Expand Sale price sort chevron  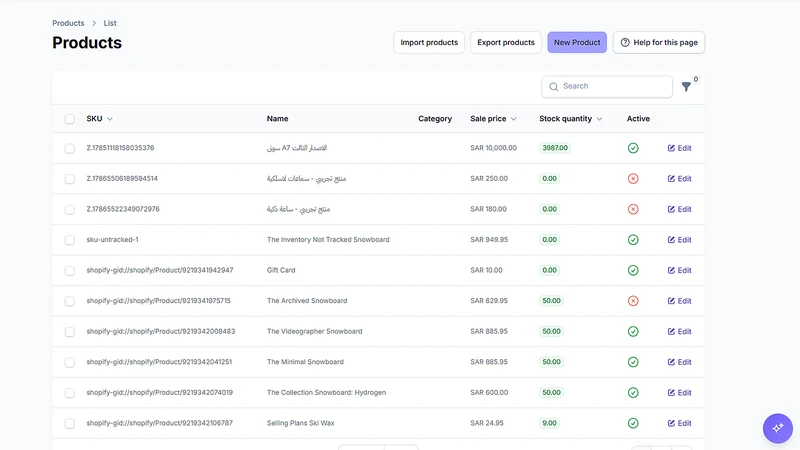tap(514, 119)
